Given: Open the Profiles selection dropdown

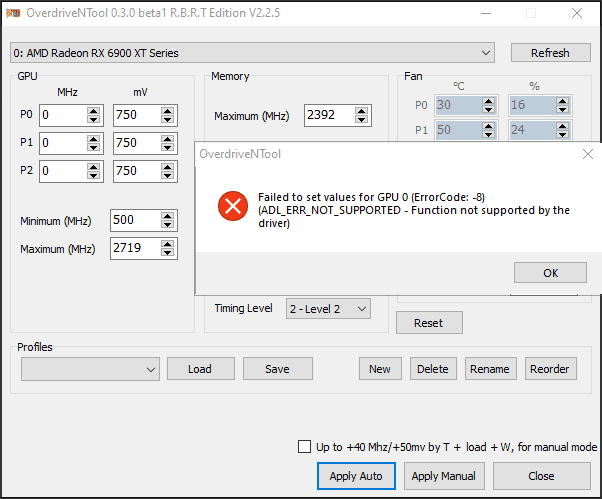Looking at the screenshot, I should [x=90, y=369].
